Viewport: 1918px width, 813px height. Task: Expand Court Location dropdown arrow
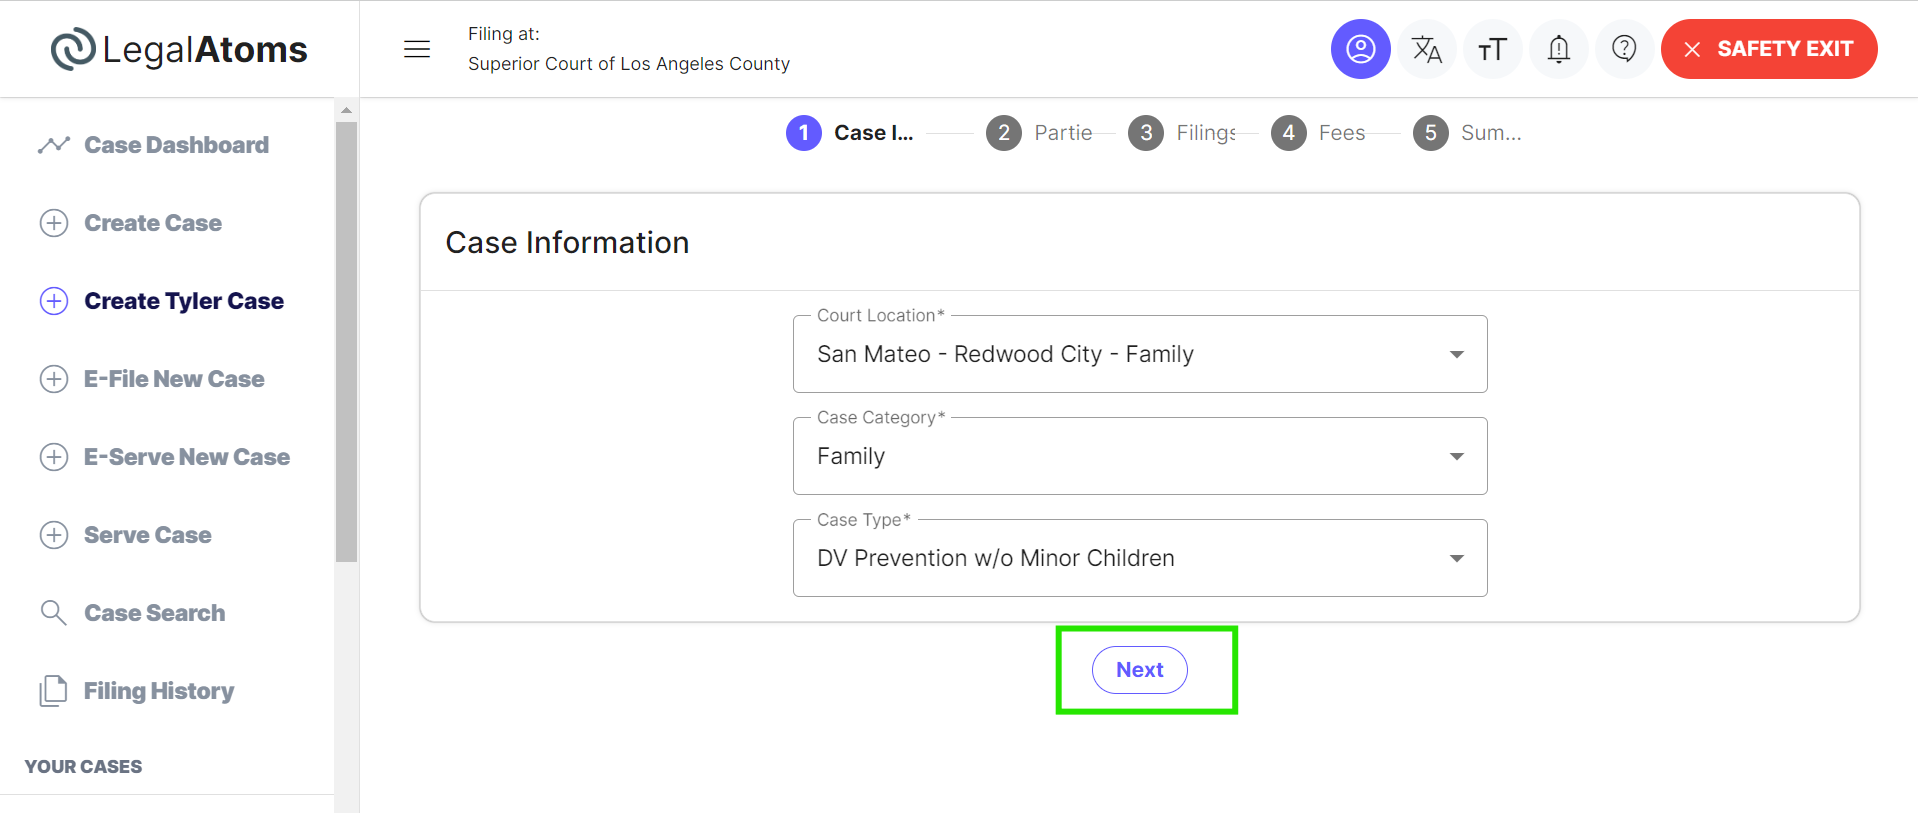(1457, 354)
